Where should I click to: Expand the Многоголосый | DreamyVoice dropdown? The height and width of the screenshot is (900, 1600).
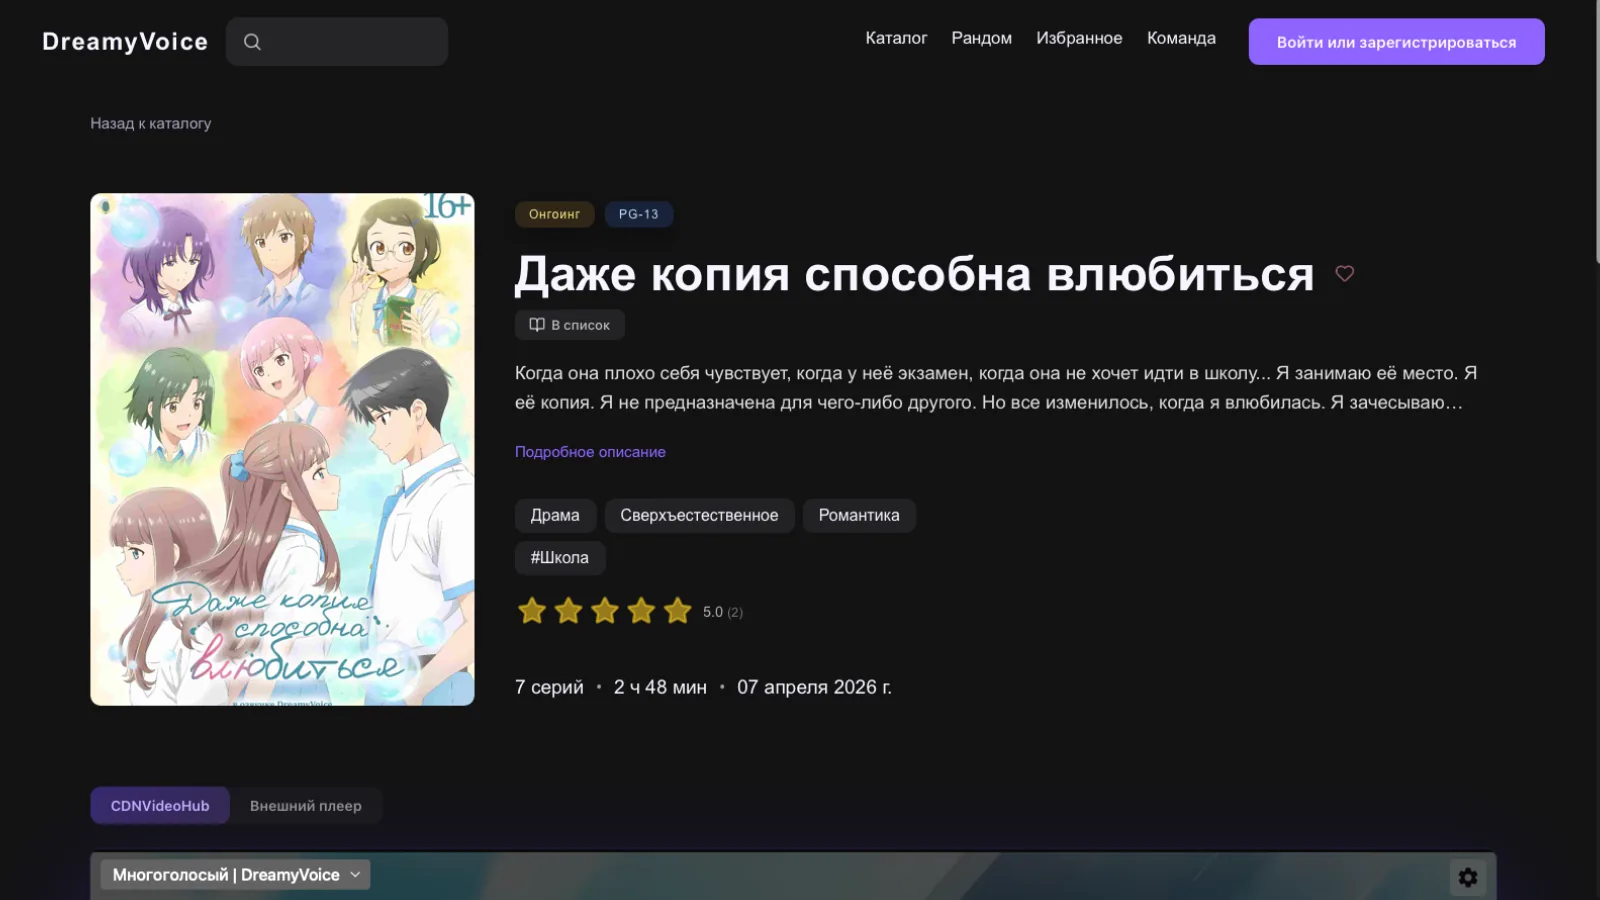click(236, 875)
